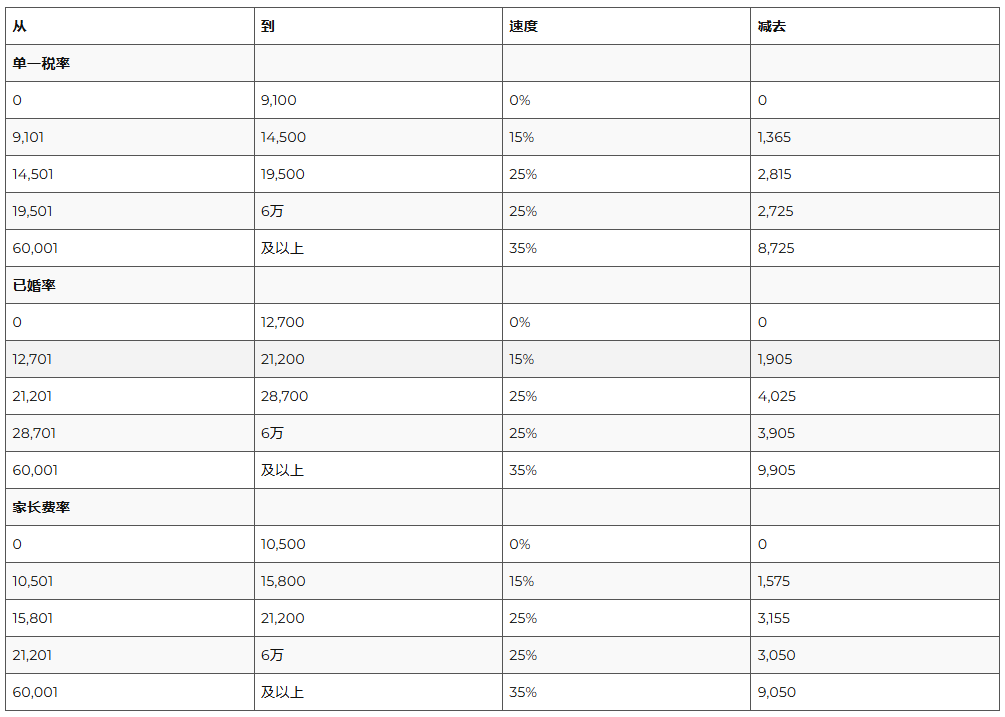The image size is (1005, 717).
Task: Select the deduction cell showing 1,365
Action: point(774,137)
